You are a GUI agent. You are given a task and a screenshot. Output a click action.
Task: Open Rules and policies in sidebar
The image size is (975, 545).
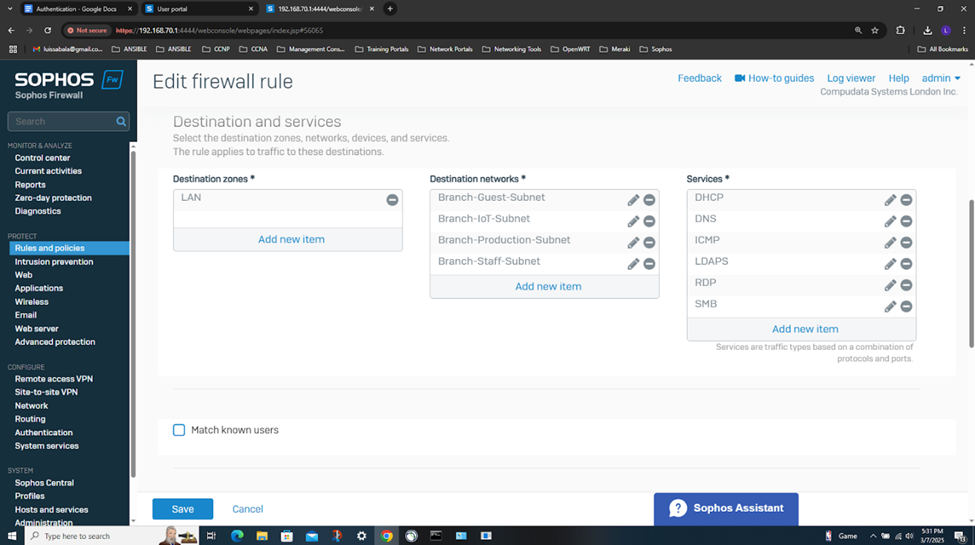click(68, 248)
